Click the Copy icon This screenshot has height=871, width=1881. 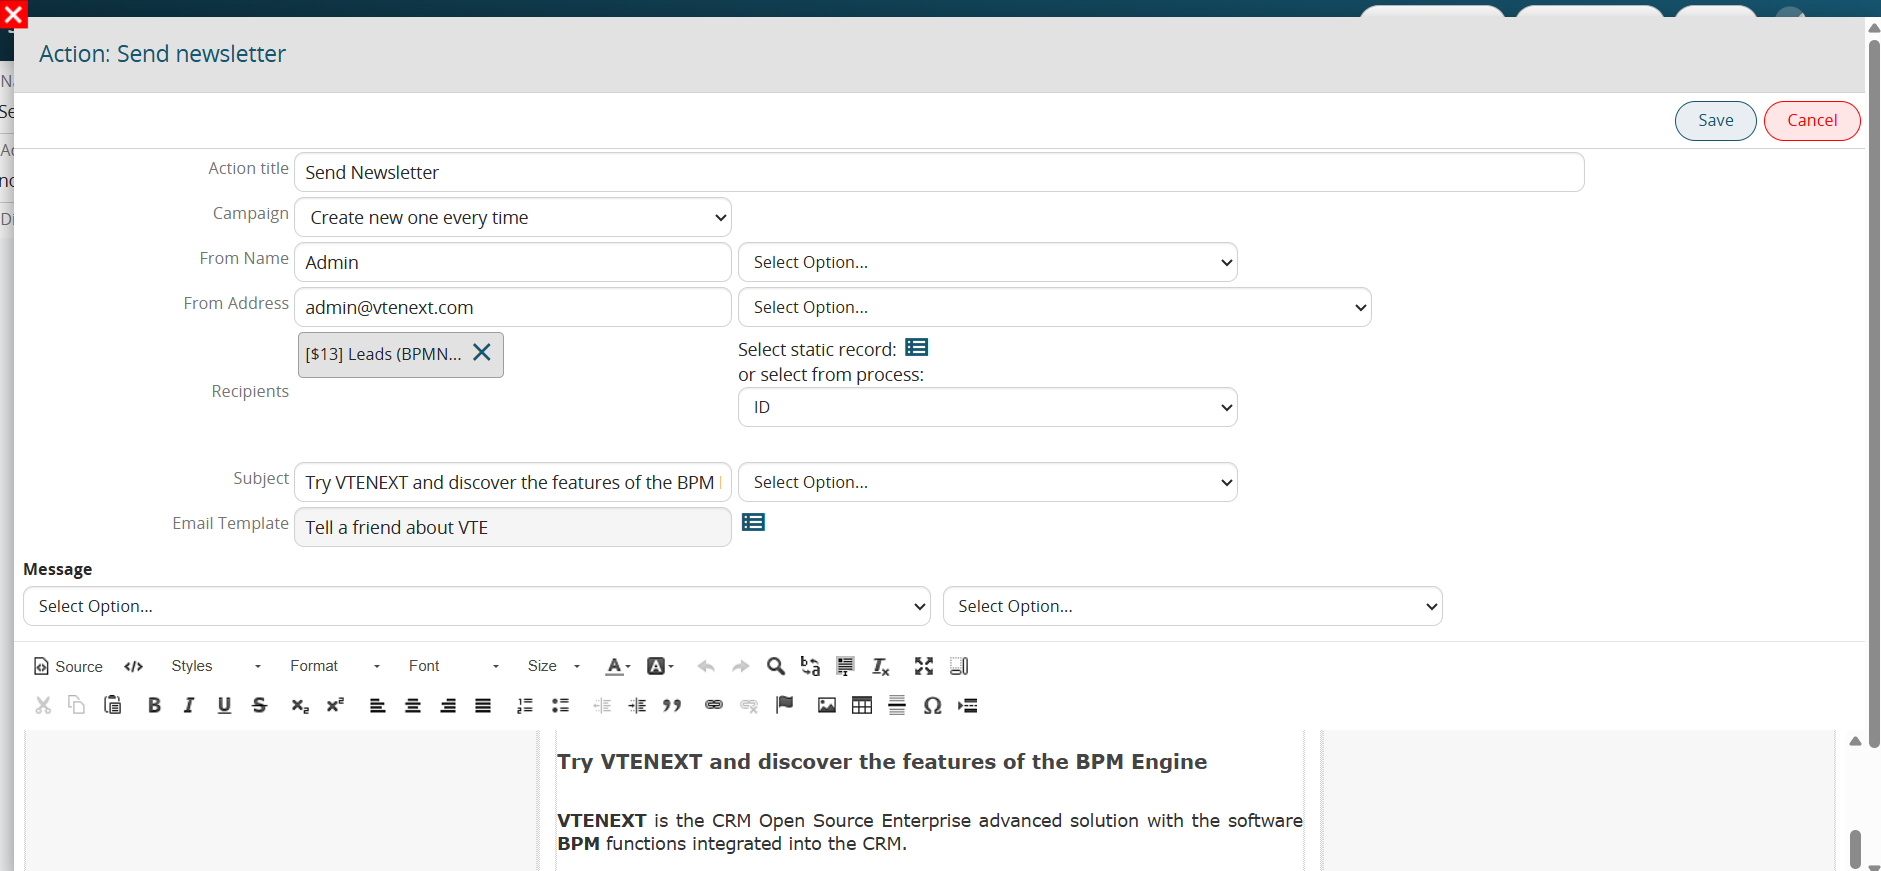tap(77, 705)
